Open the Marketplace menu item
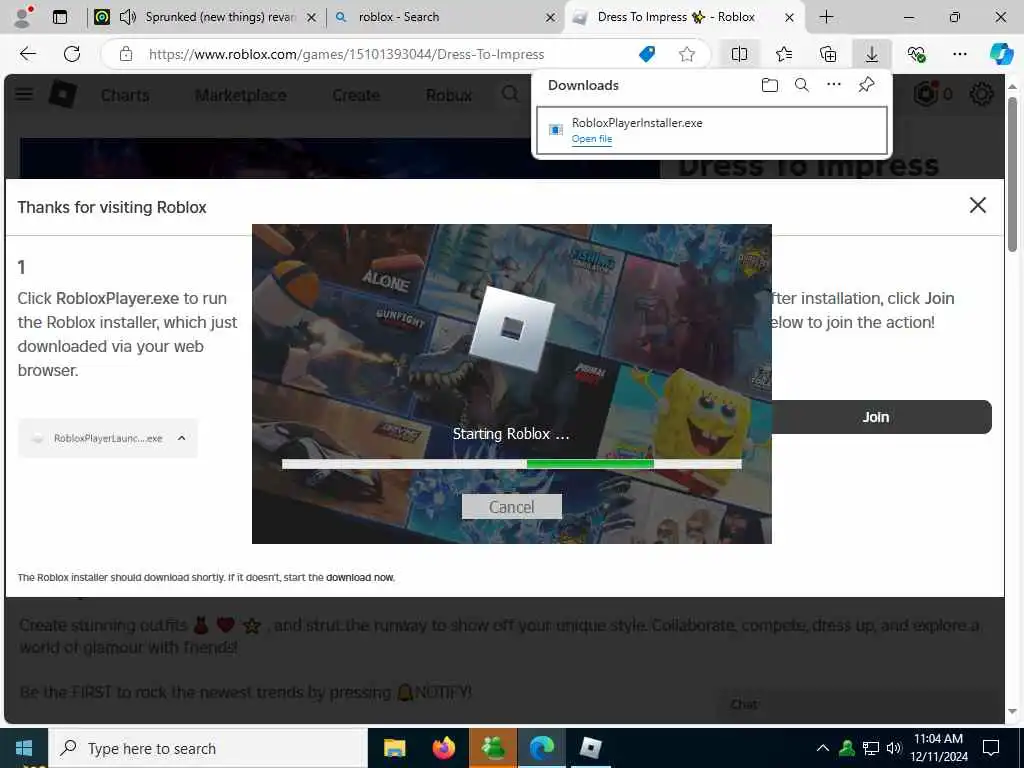 (x=240, y=95)
